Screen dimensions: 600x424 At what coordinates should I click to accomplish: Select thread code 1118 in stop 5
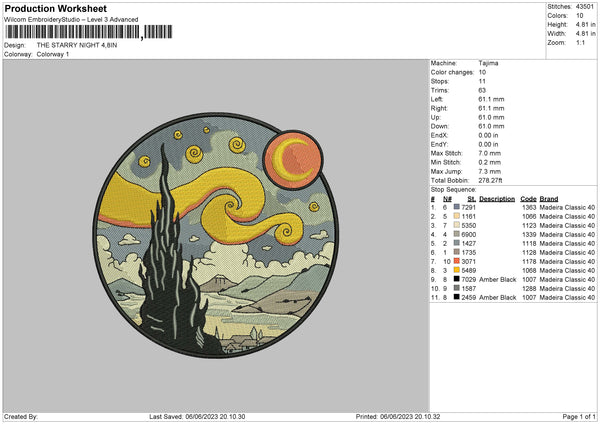pyautogui.click(x=529, y=243)
